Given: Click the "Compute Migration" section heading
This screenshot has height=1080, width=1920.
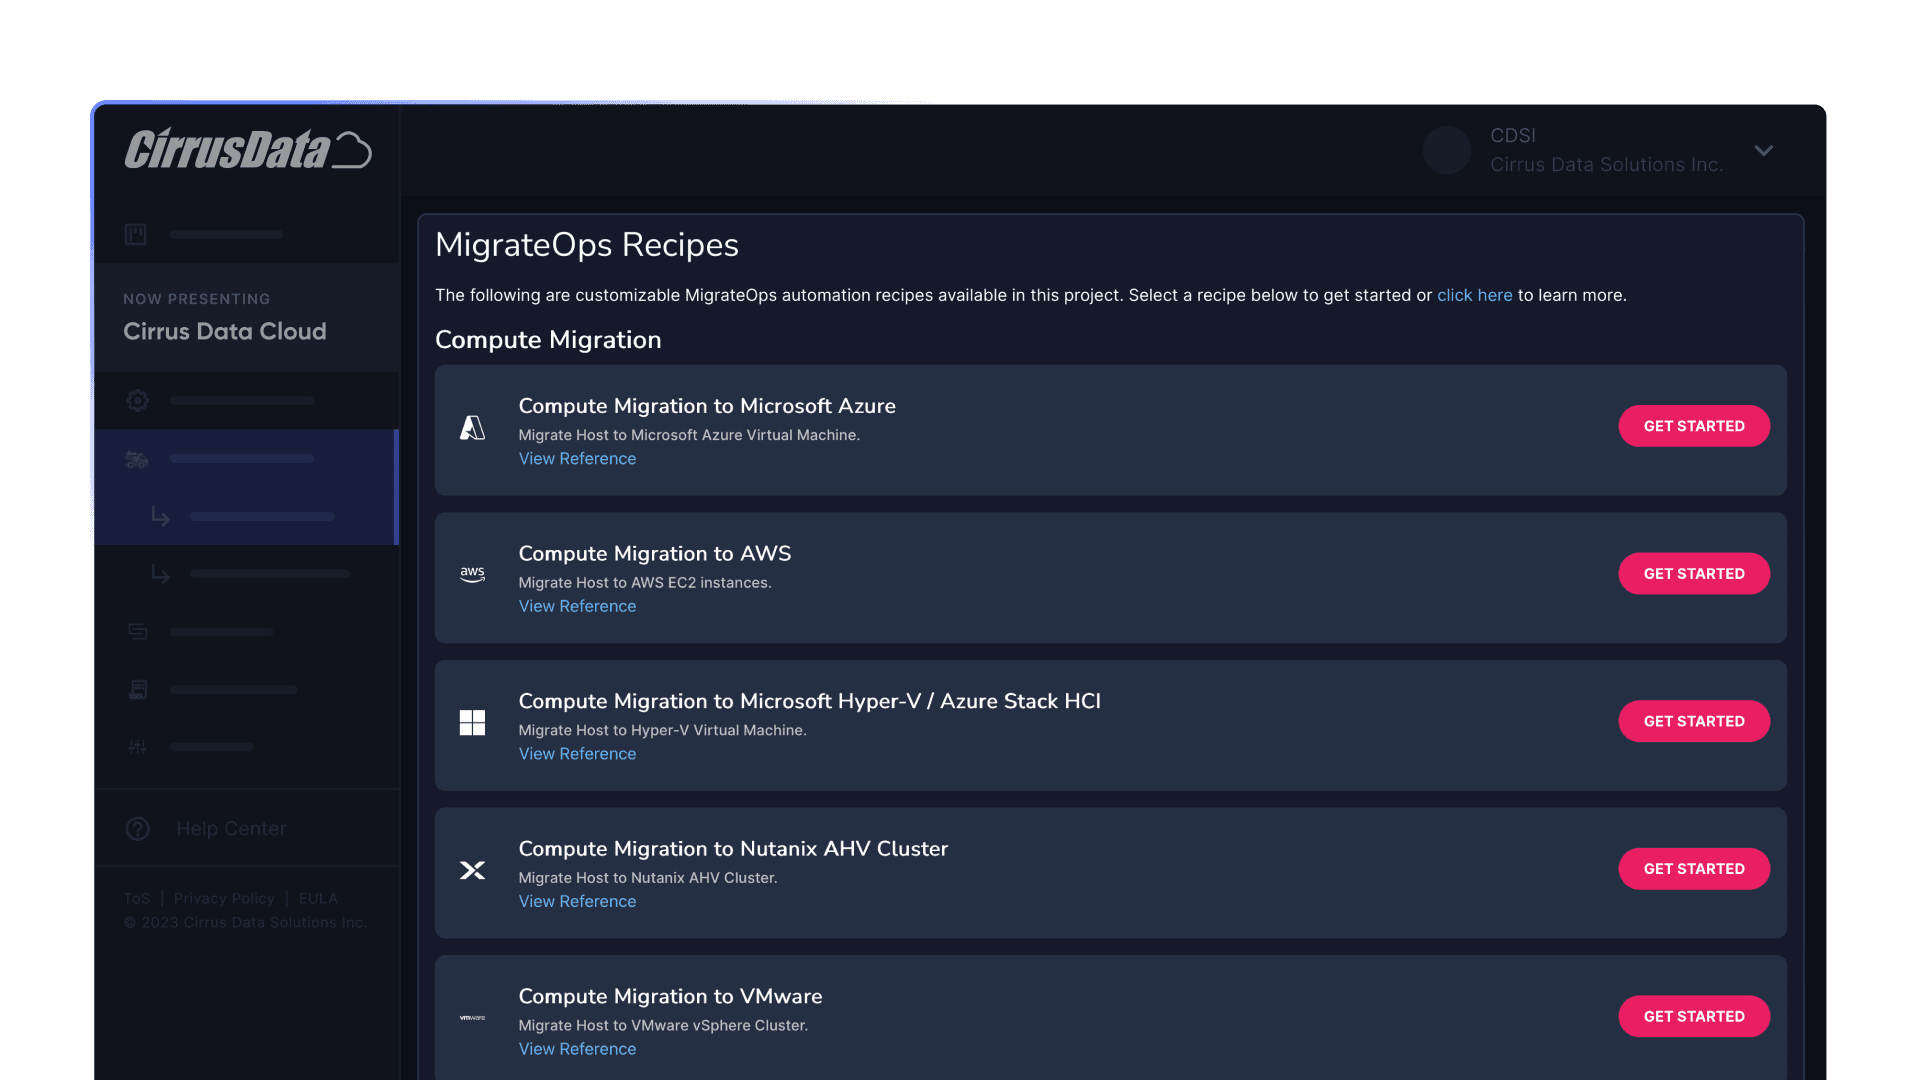Looking at the screenshot, I should (x=548, y=340).
